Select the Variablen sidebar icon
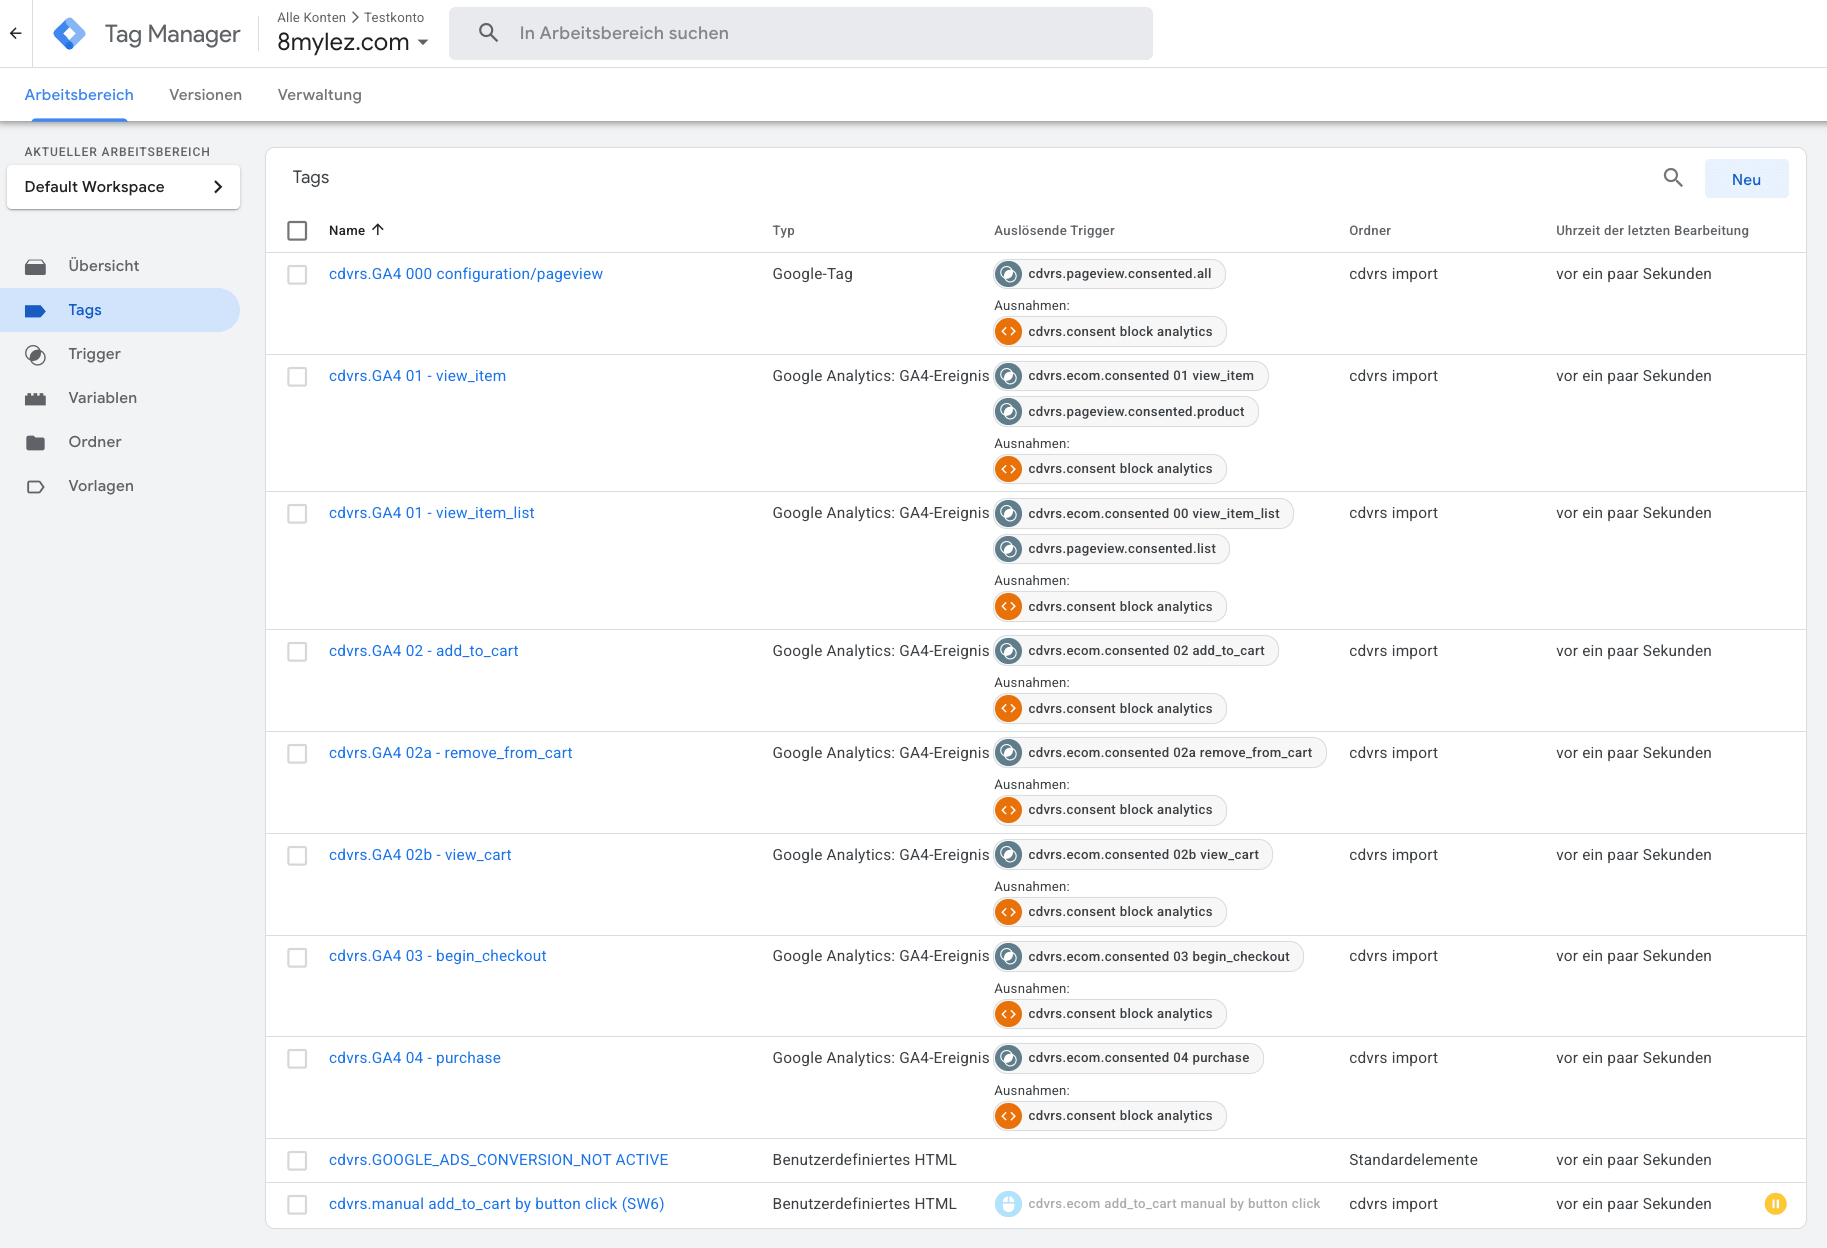The image size is (1827, 1248). [37, 397]
